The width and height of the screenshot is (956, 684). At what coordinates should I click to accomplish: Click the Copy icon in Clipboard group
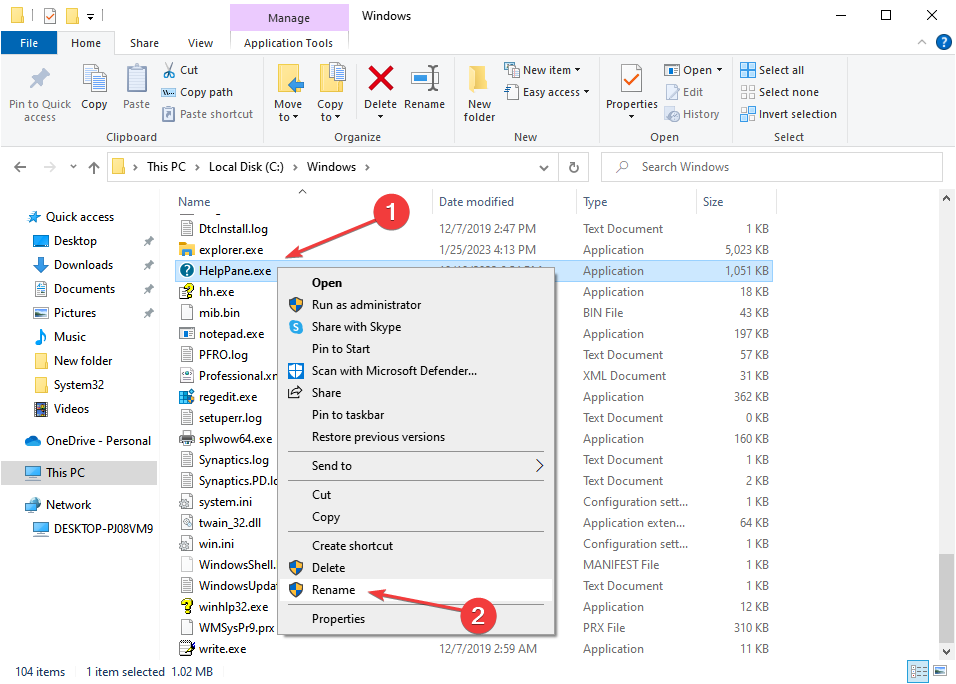coord(94,79)
